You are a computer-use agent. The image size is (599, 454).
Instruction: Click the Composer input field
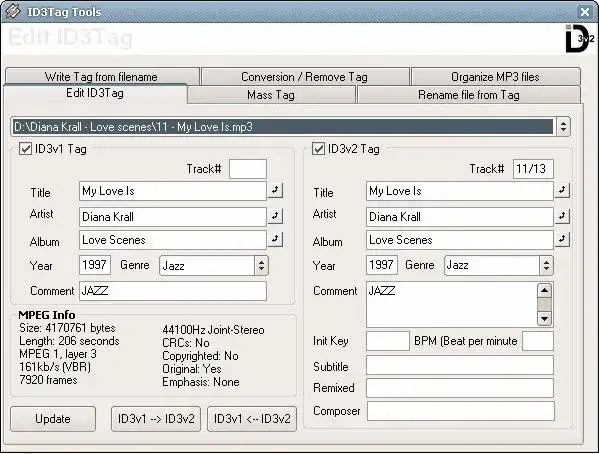pyautogui.click(x=461, y=411)
